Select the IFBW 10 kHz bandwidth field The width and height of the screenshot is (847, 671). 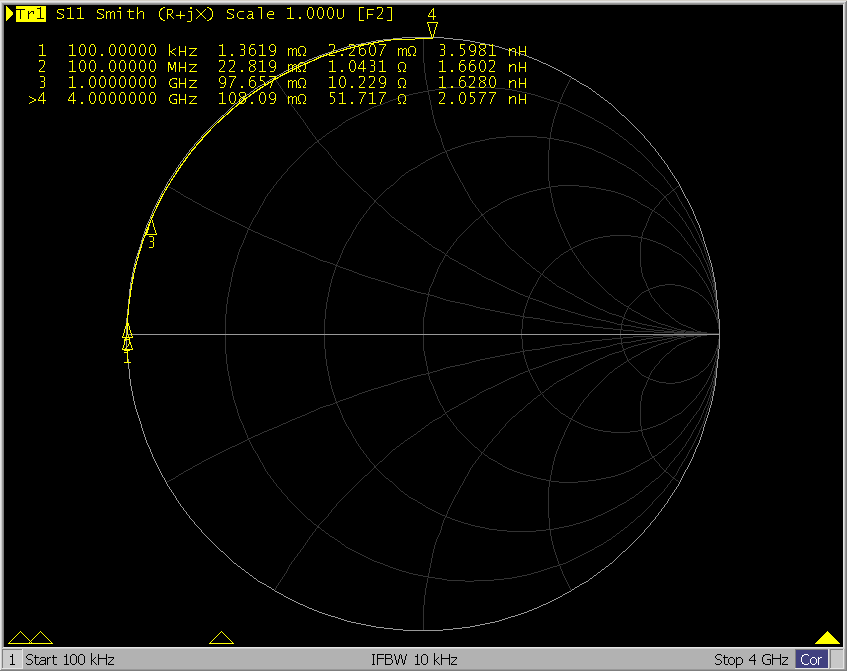point(414,660)
